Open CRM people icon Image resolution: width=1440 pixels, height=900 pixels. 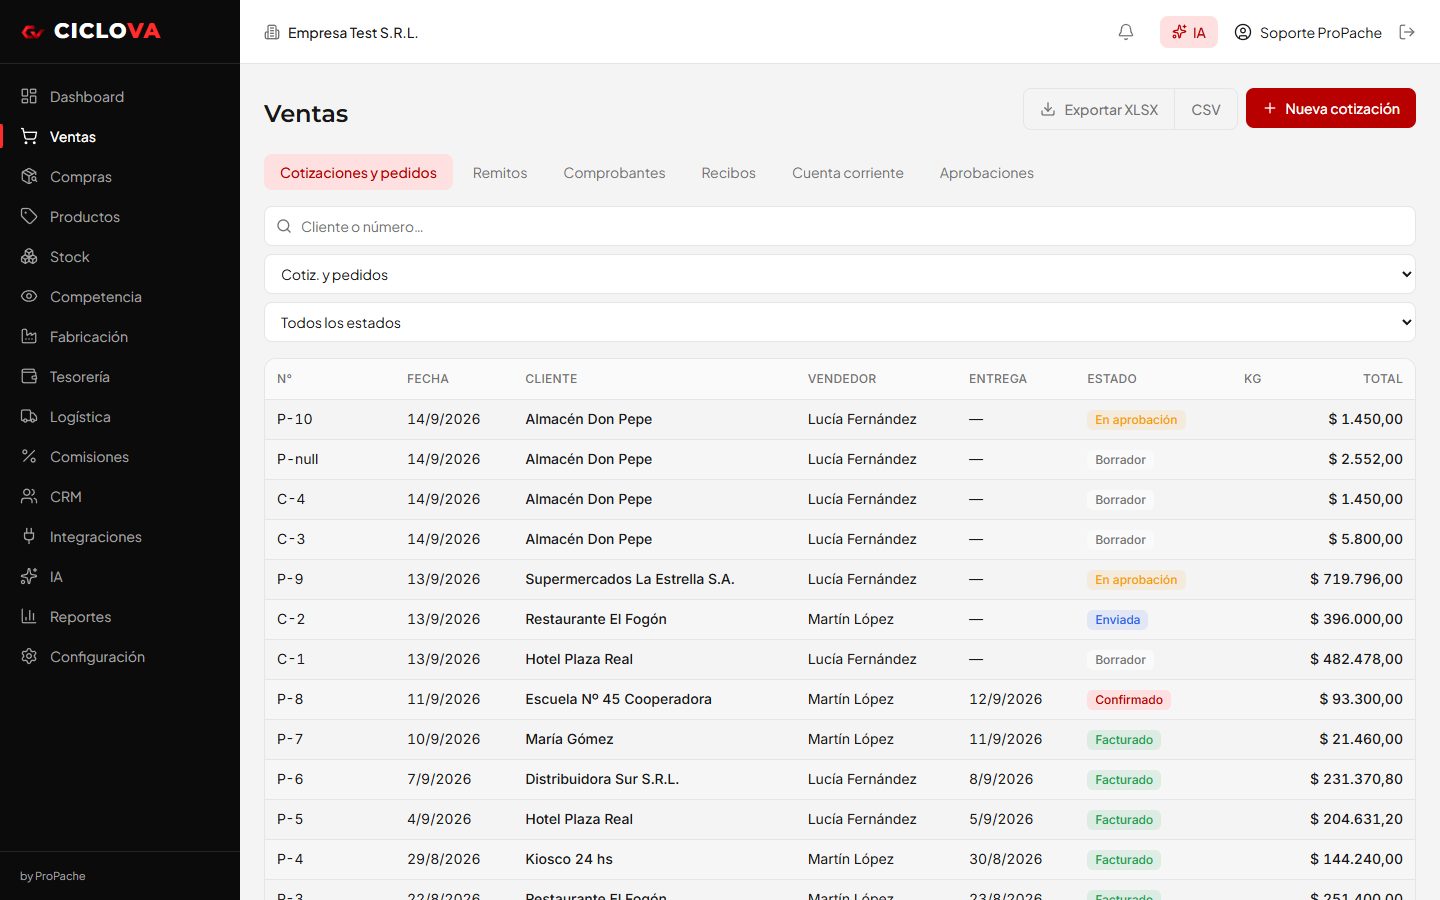29,496
